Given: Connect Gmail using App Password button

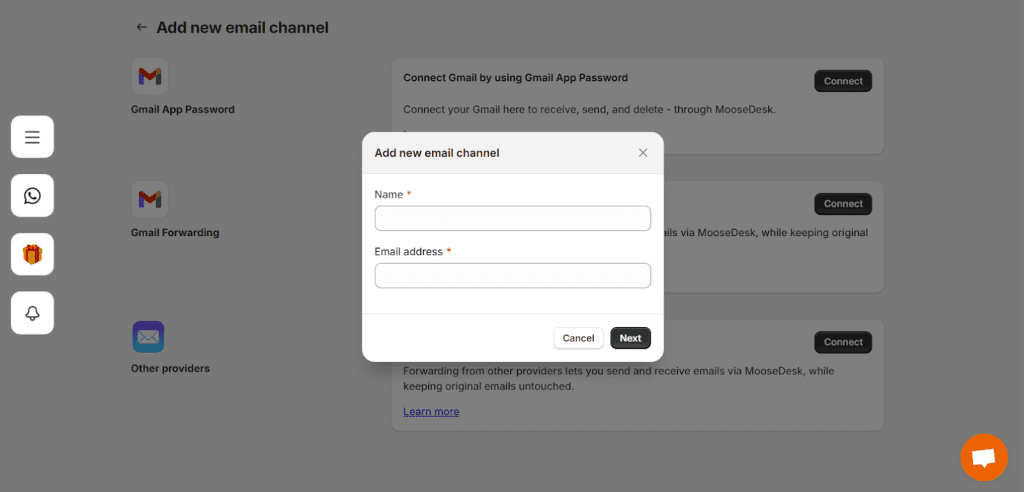Looking at the screenshot, I should pyautogui.click(x=843, y=81).
